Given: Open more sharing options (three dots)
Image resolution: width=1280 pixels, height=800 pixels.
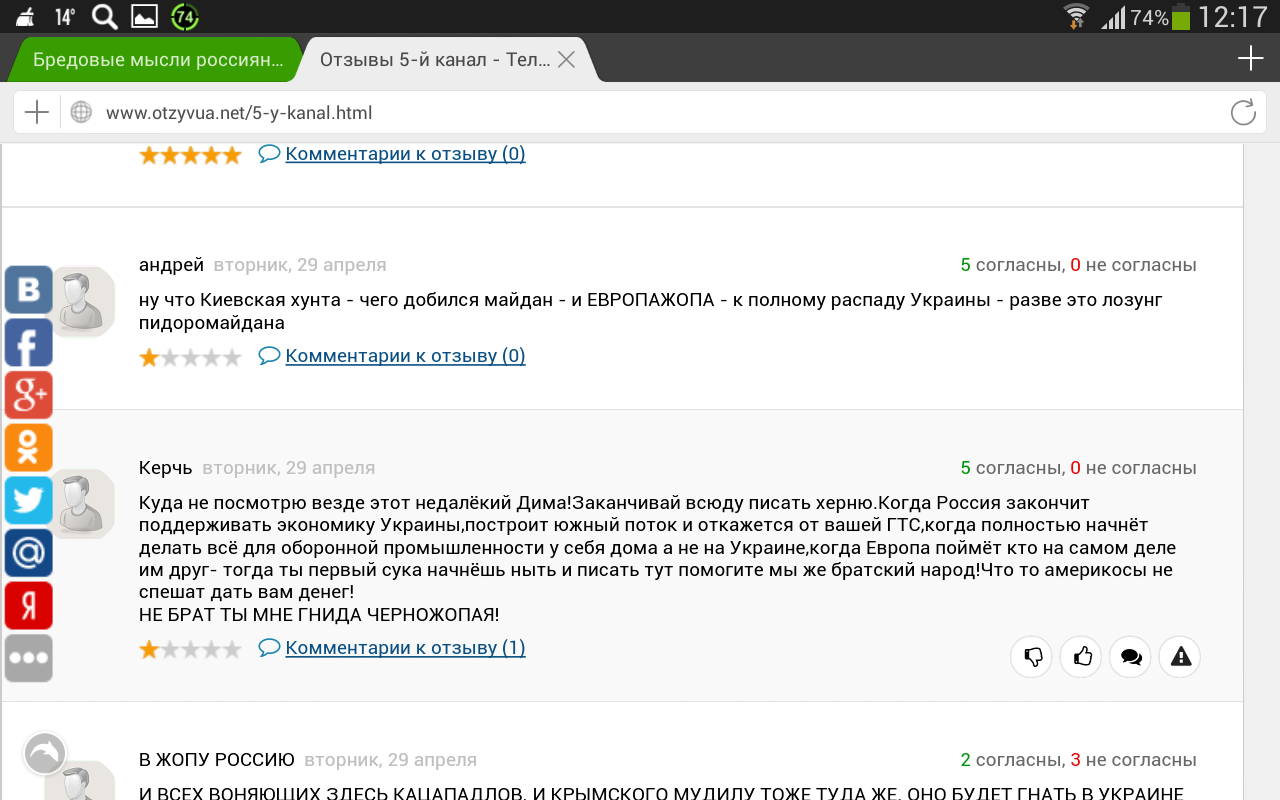Looking at the screenshot, I should click(x=28, y=658).
